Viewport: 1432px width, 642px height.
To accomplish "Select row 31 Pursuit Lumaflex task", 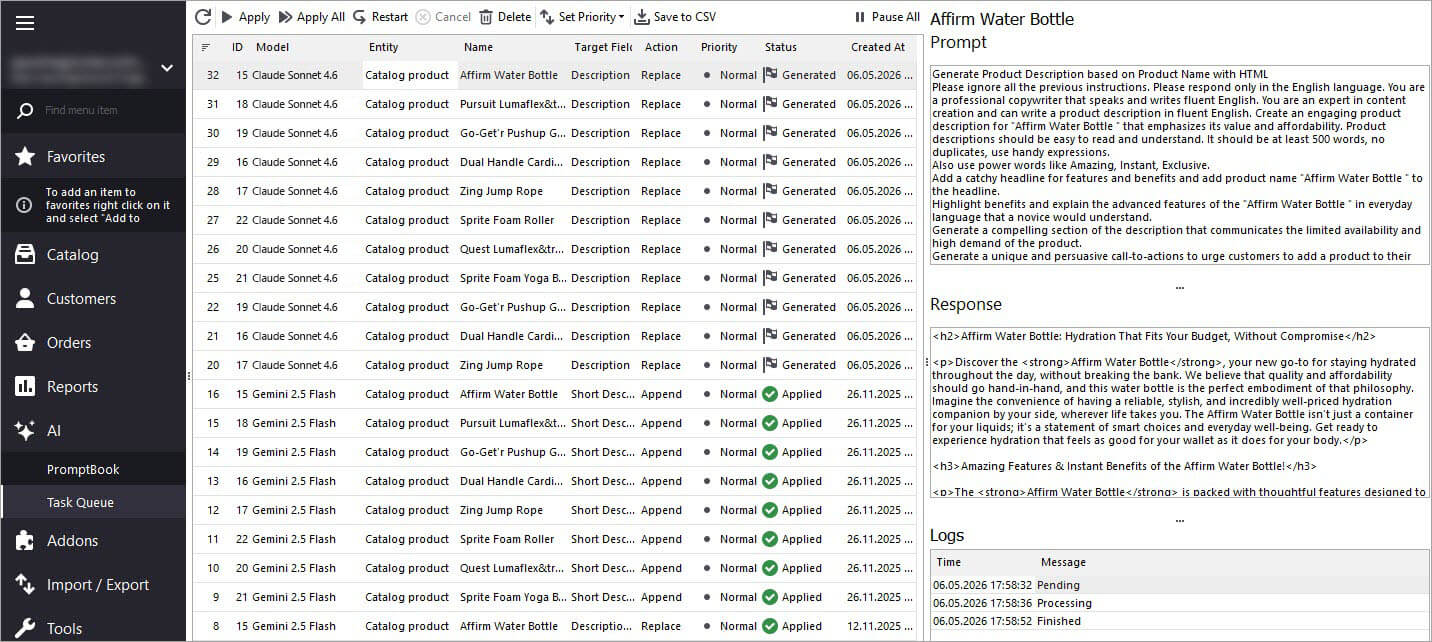I will 554,104.
